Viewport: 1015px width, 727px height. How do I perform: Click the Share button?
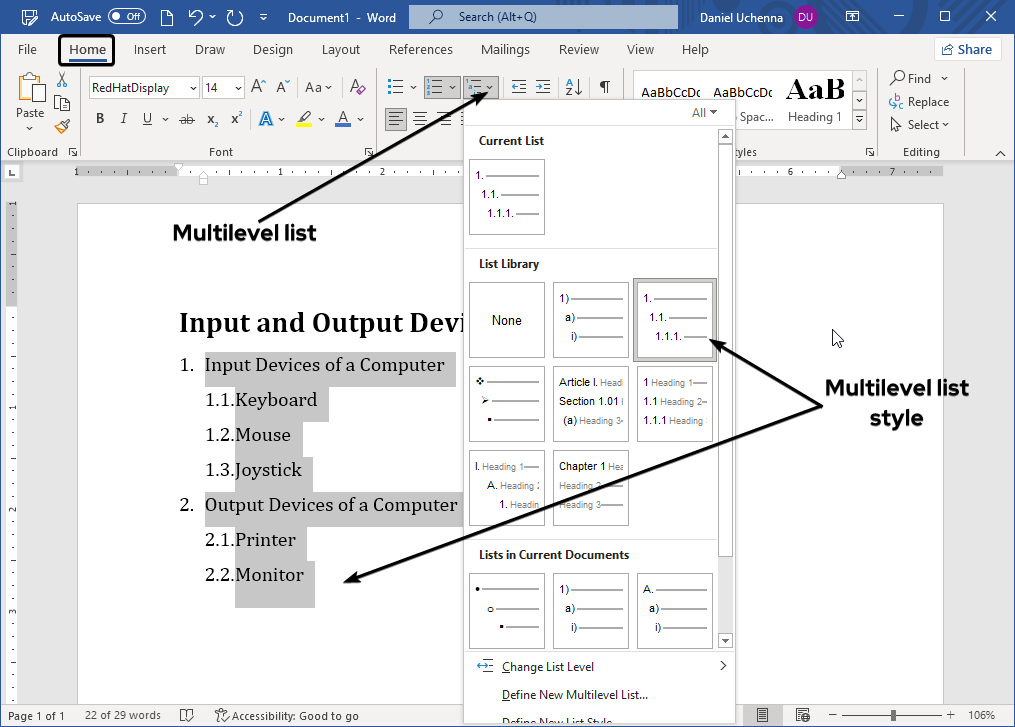point(966,49)
